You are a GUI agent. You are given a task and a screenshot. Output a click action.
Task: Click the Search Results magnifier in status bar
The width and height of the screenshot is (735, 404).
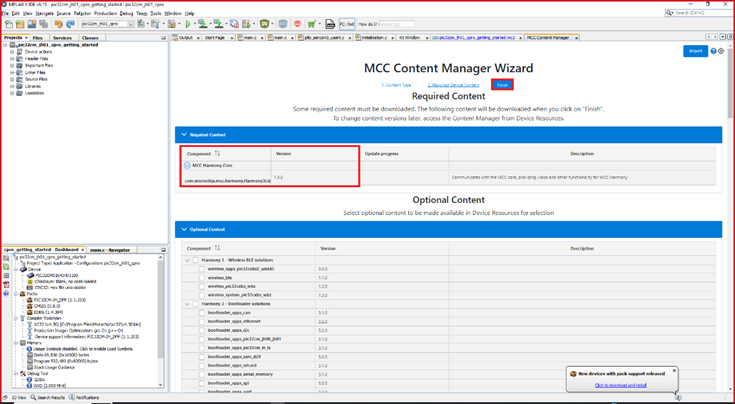click(x=33, y=397)
